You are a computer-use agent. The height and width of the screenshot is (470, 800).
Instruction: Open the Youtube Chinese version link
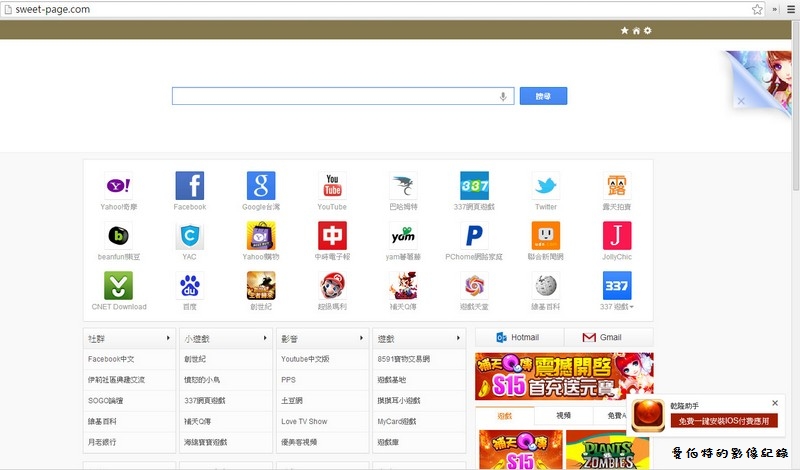coord(305,359)
